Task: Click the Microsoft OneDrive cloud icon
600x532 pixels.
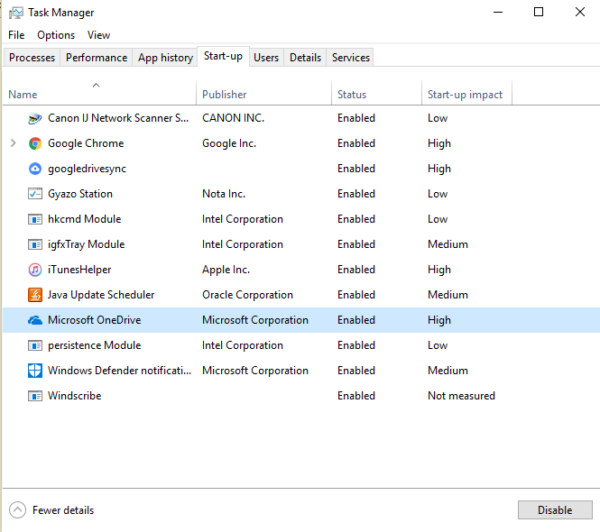Action: tap(35, 320)
